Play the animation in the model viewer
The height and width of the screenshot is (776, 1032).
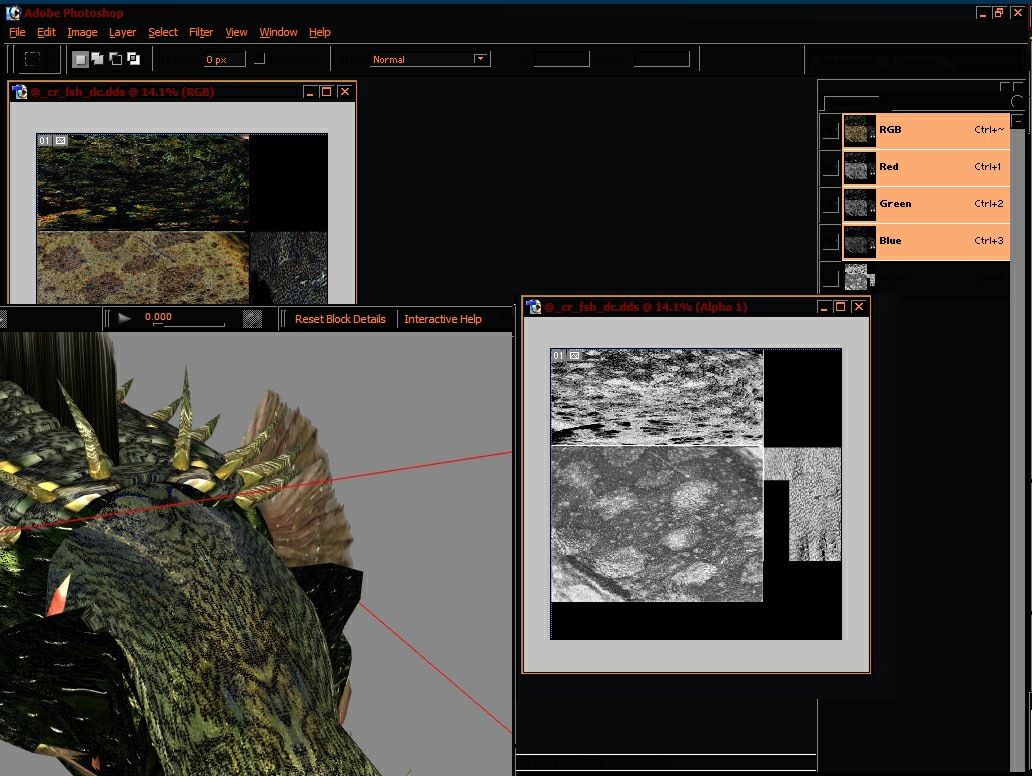click(x=124, y=319)
